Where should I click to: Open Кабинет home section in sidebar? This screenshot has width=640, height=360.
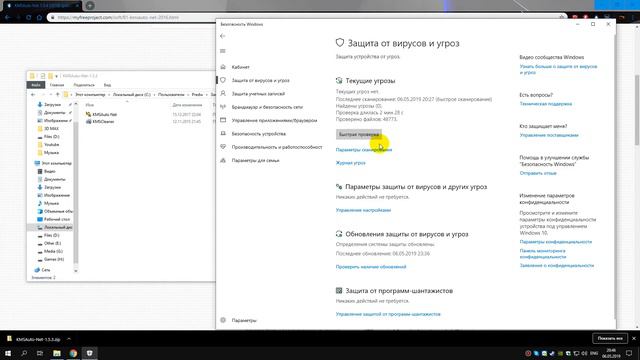click(240, 67)
